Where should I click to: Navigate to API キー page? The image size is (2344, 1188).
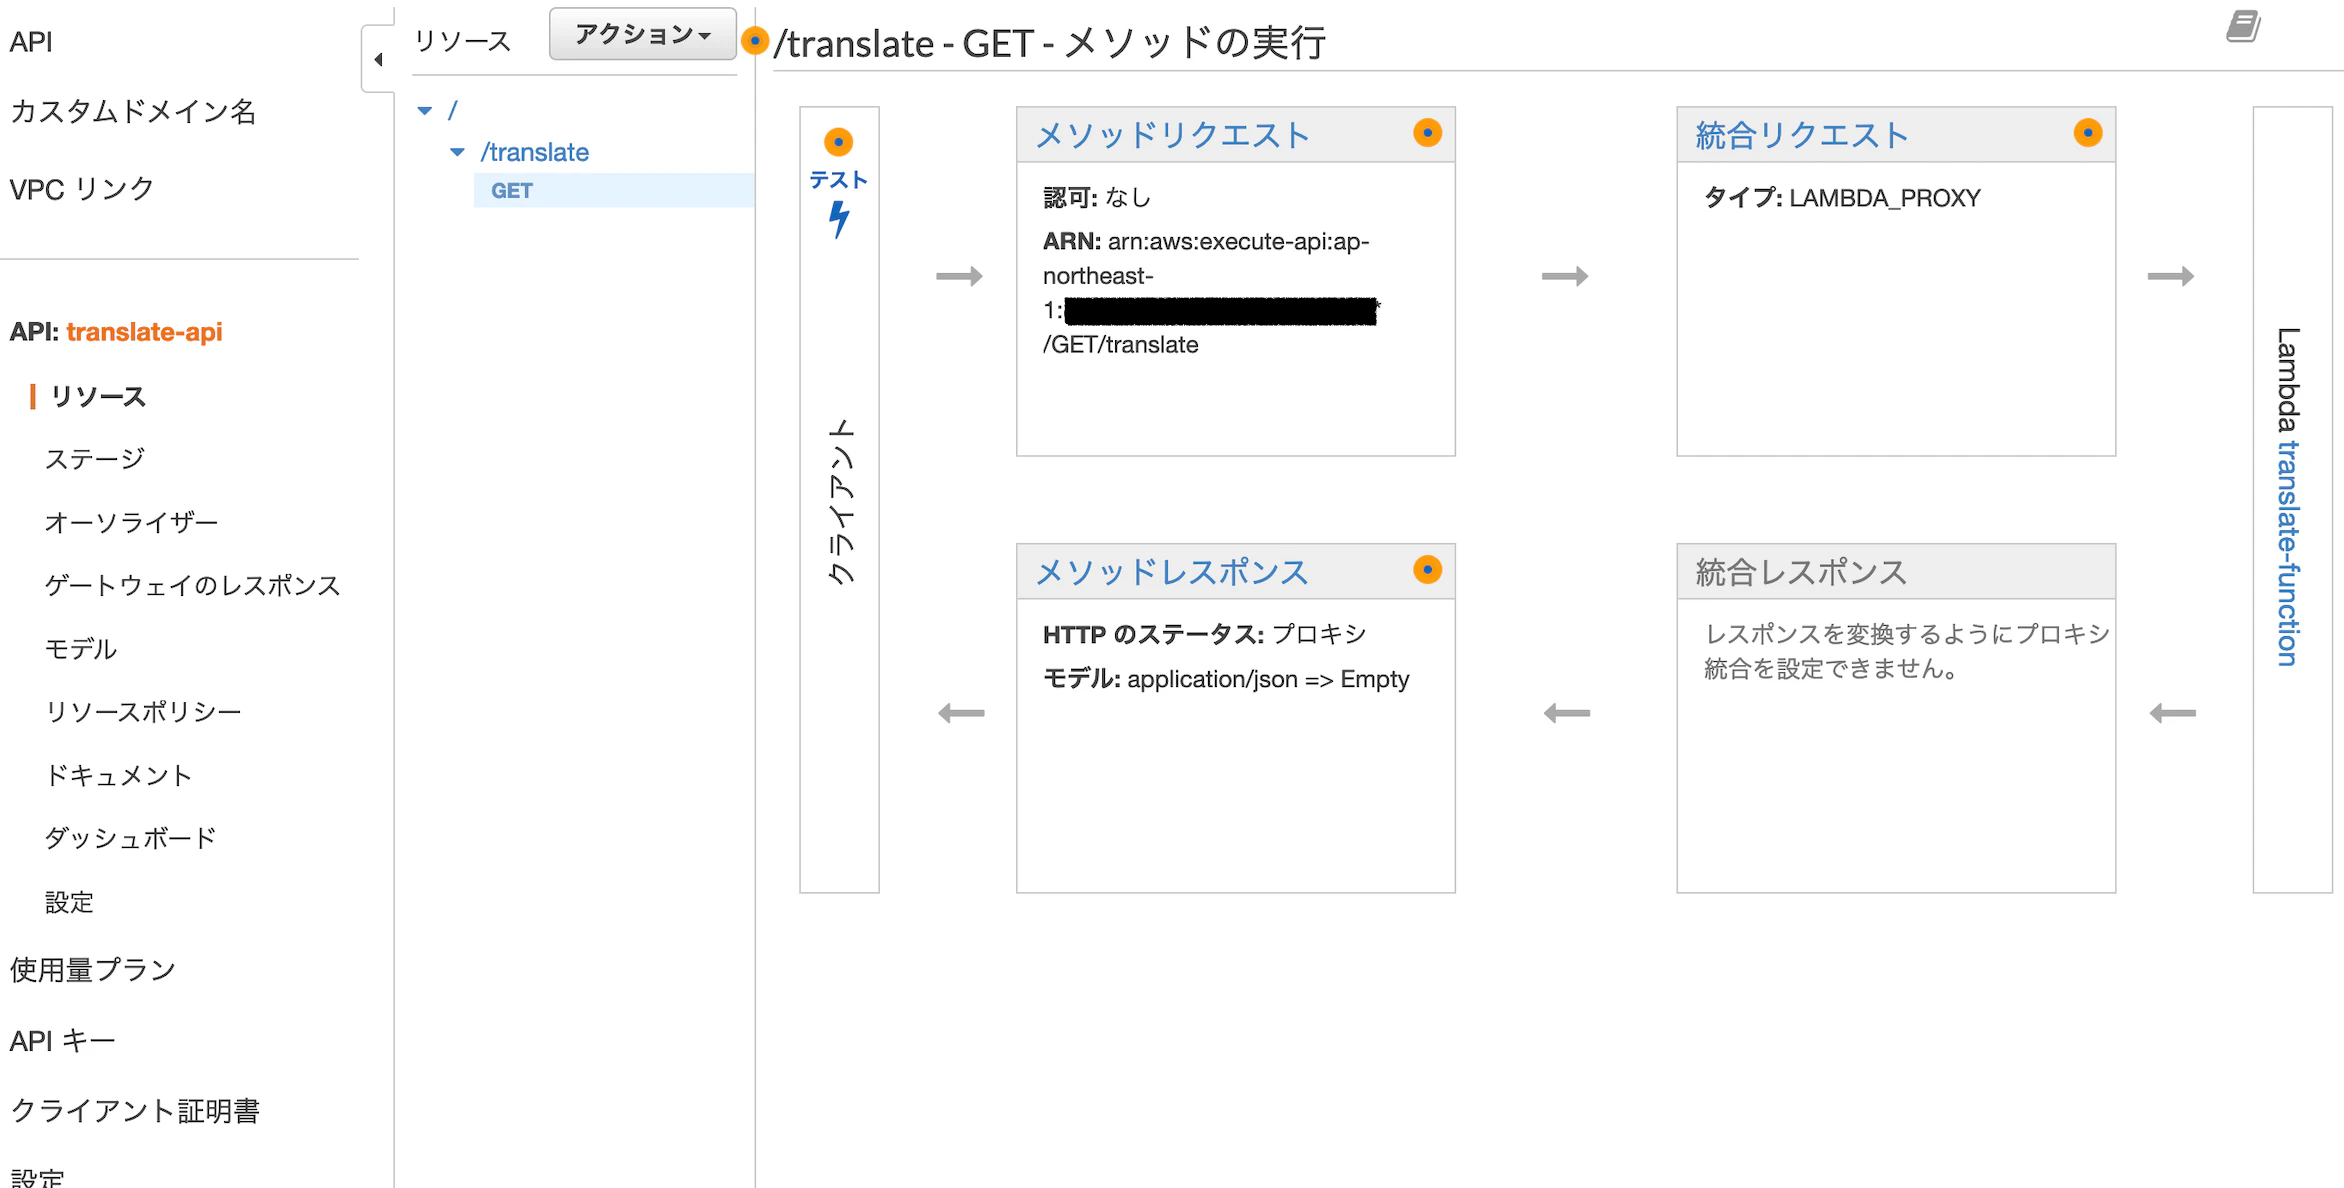[x=62, y=1041]
